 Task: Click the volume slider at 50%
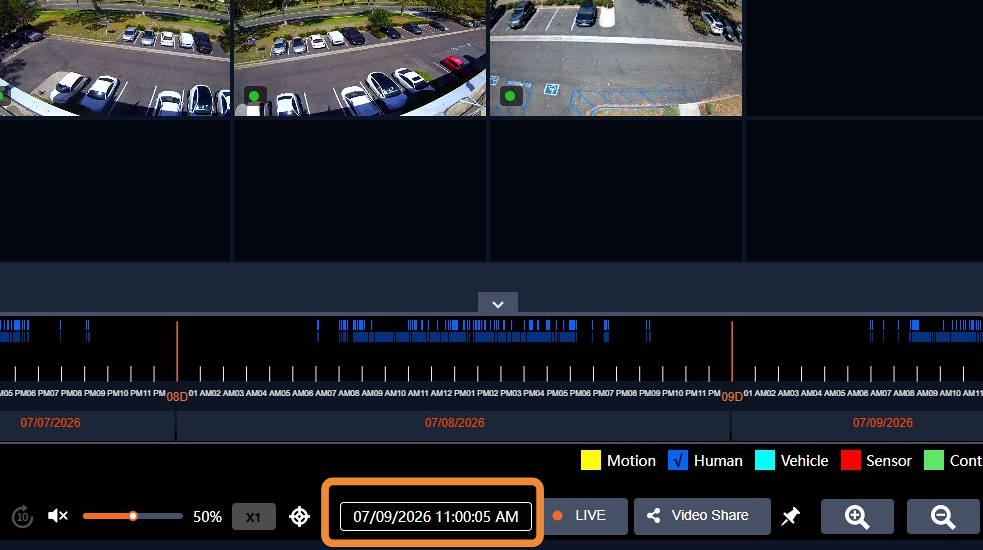(x=132, y=516)
